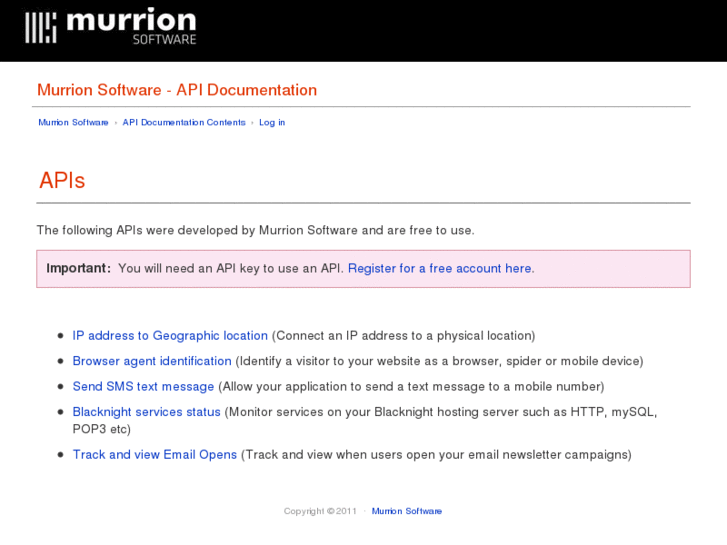Click the 'Murrion Software - API Documentation' title
This screenshot has height=545, width=727.
pyautogui.click(x=177, y=90)
